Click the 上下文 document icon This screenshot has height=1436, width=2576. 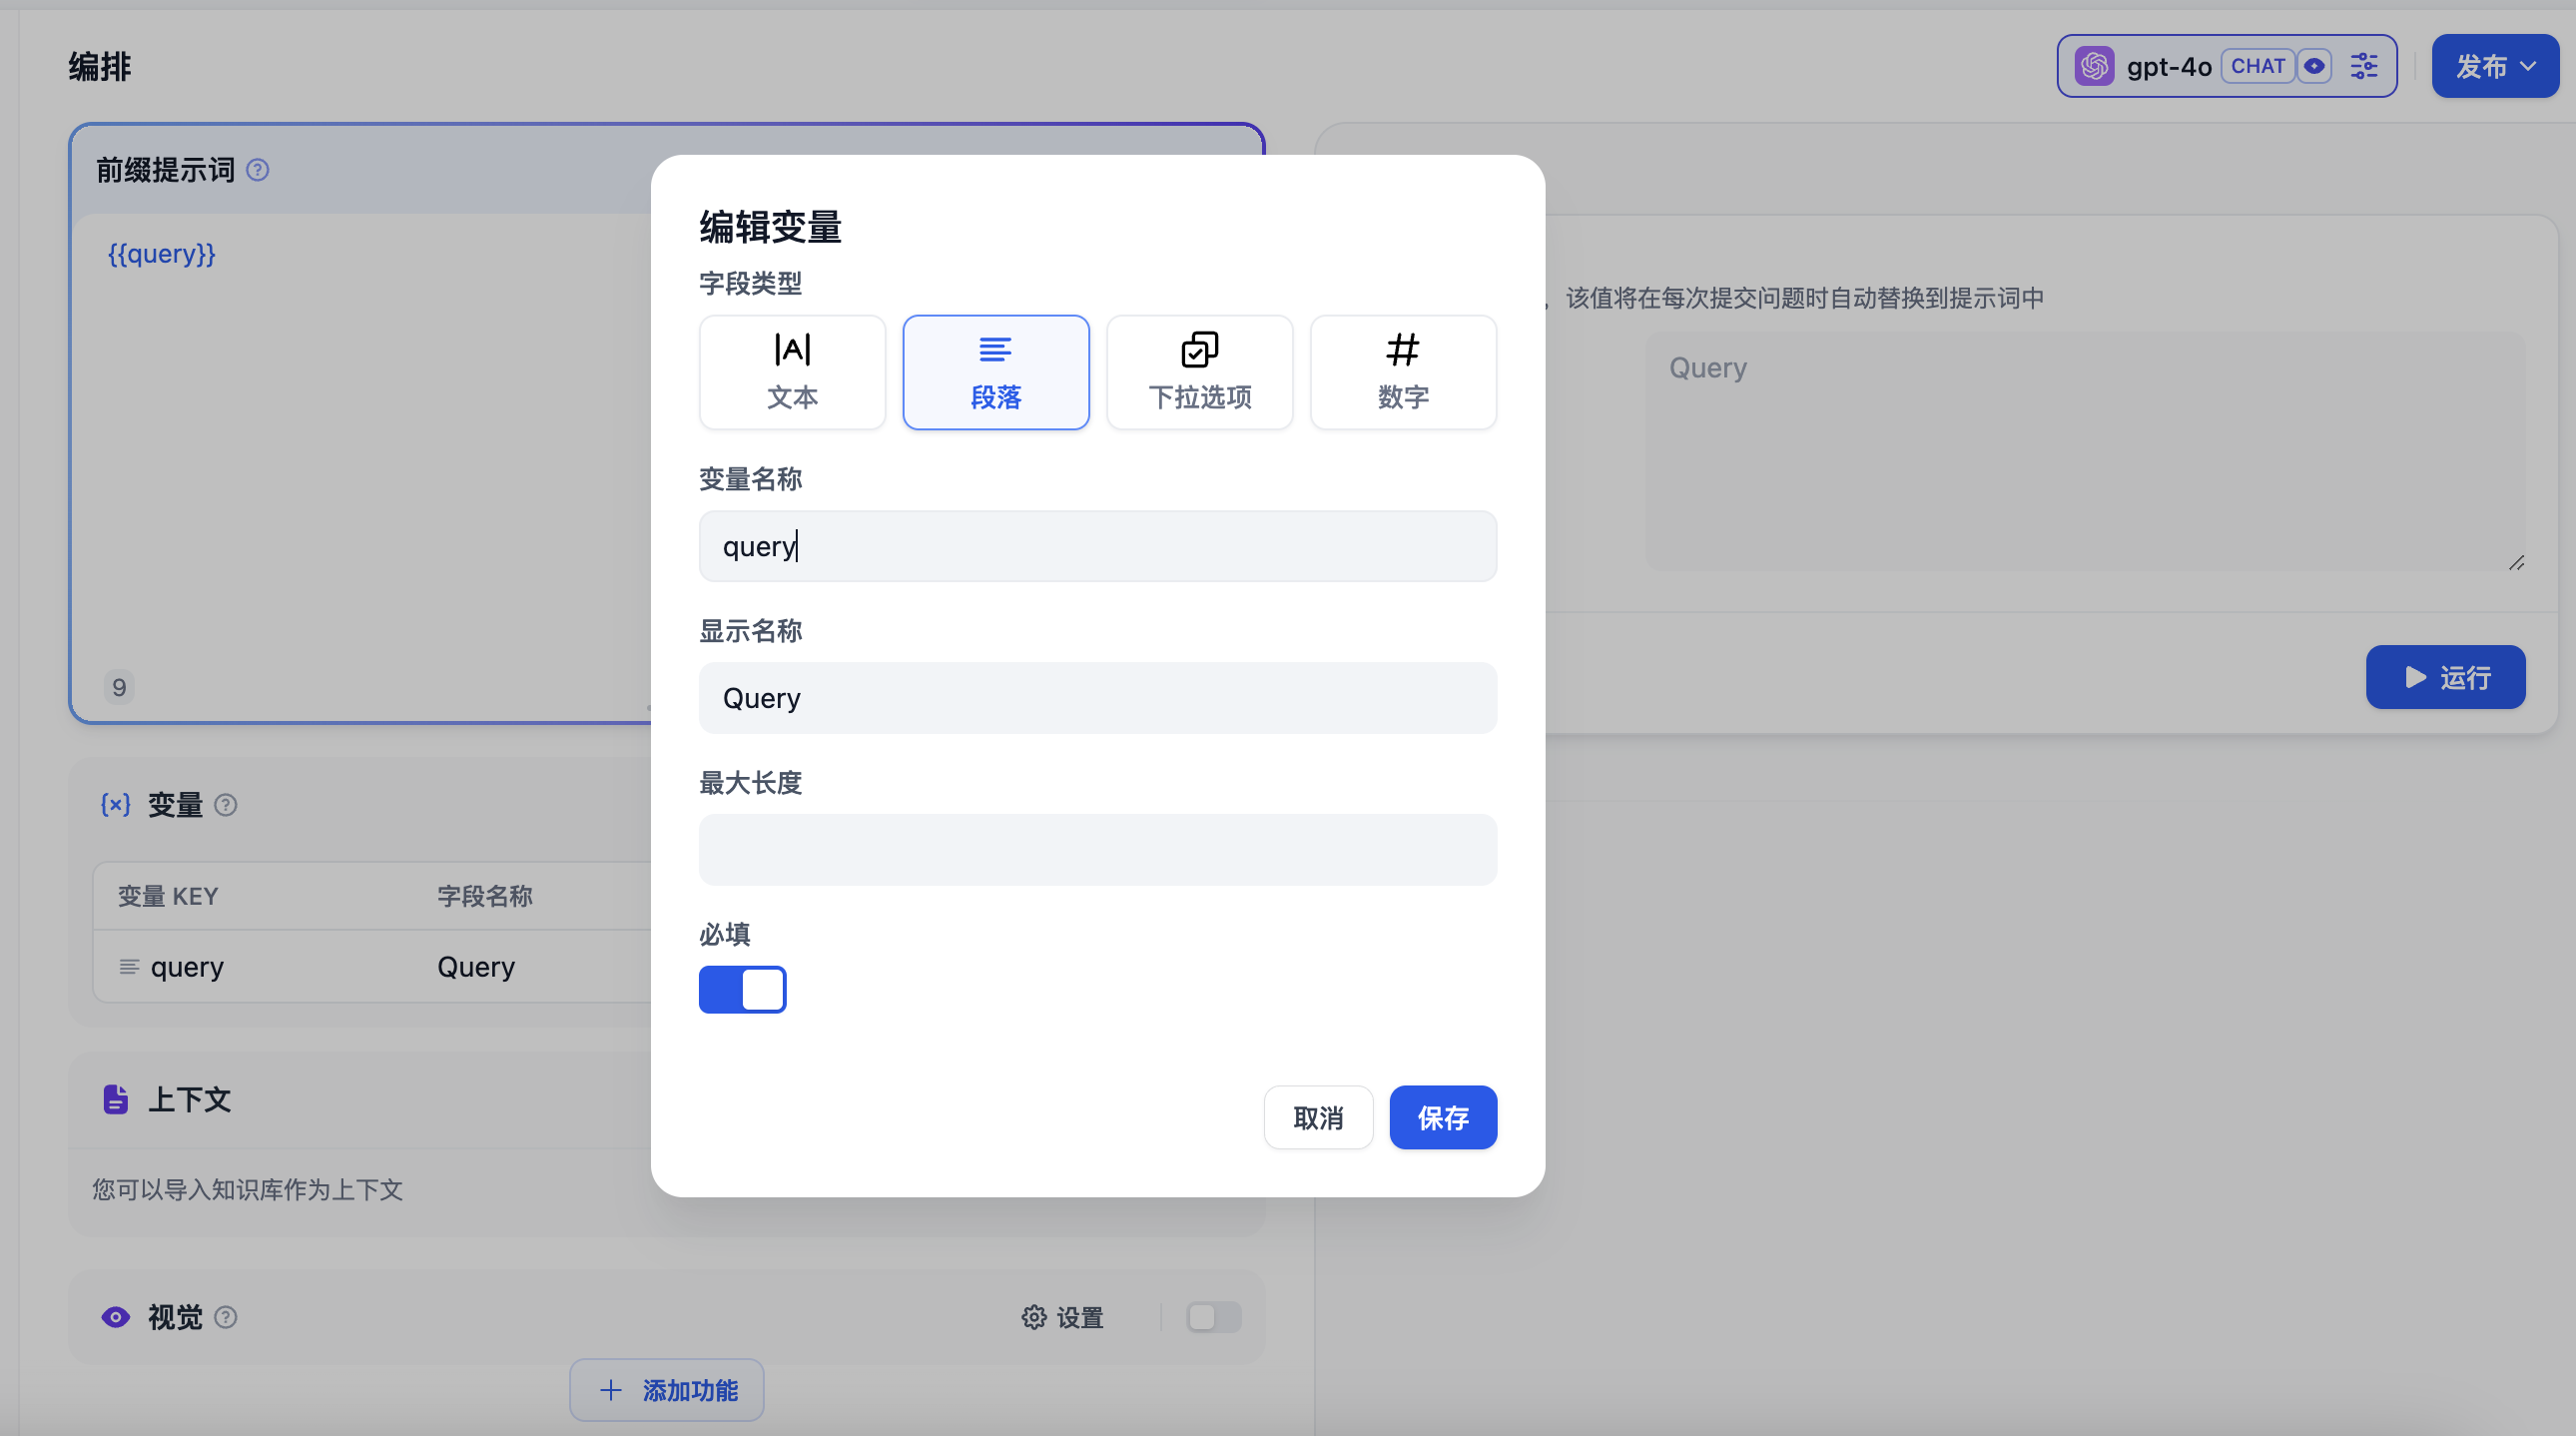click(115, 1098)
